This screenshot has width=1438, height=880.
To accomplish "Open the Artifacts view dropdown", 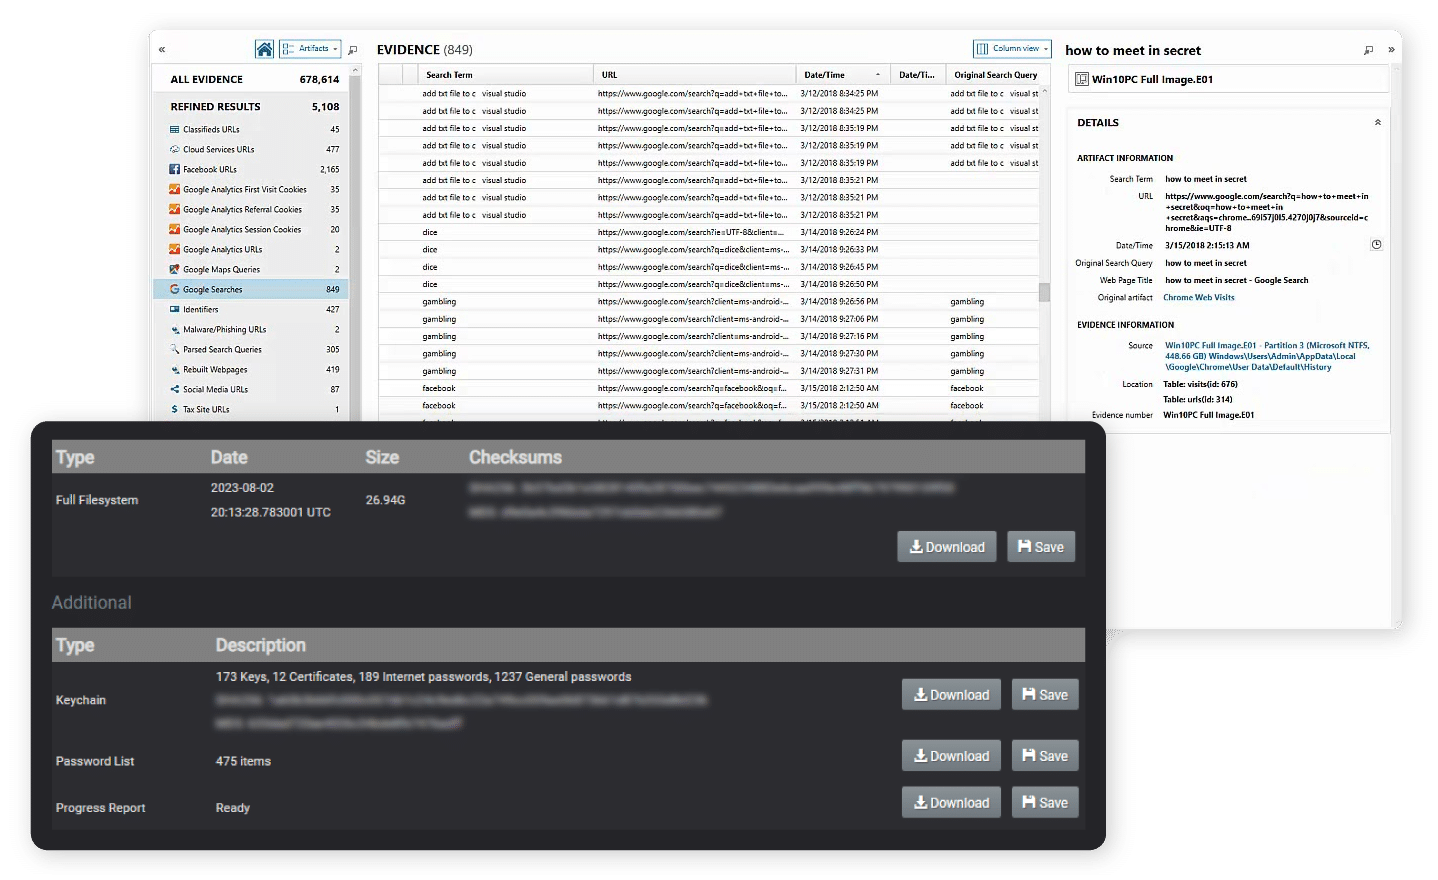I will pyautogui.click(x=309, y=49).
